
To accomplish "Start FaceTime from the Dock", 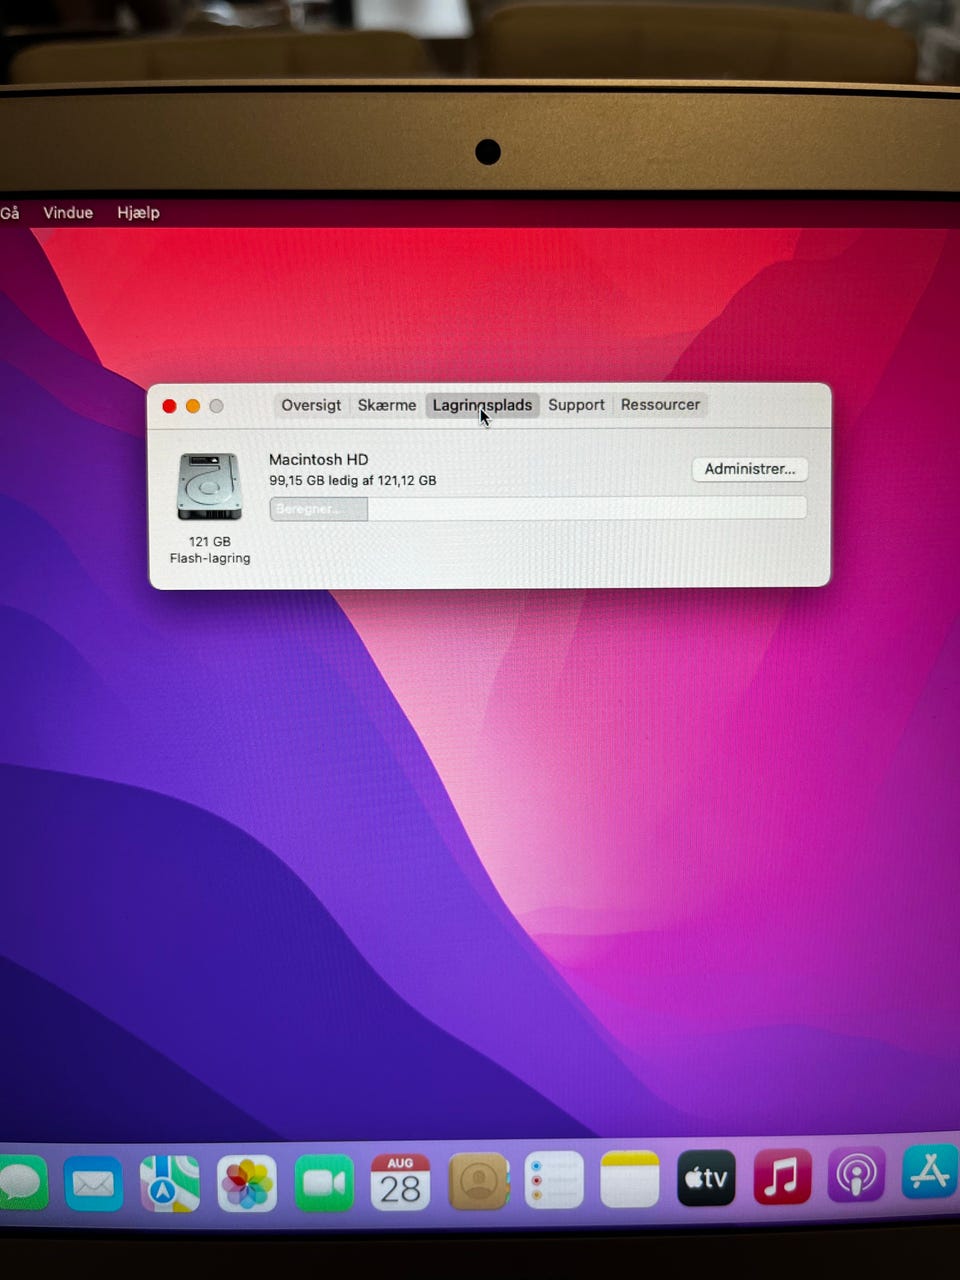I will [324, 1183].
